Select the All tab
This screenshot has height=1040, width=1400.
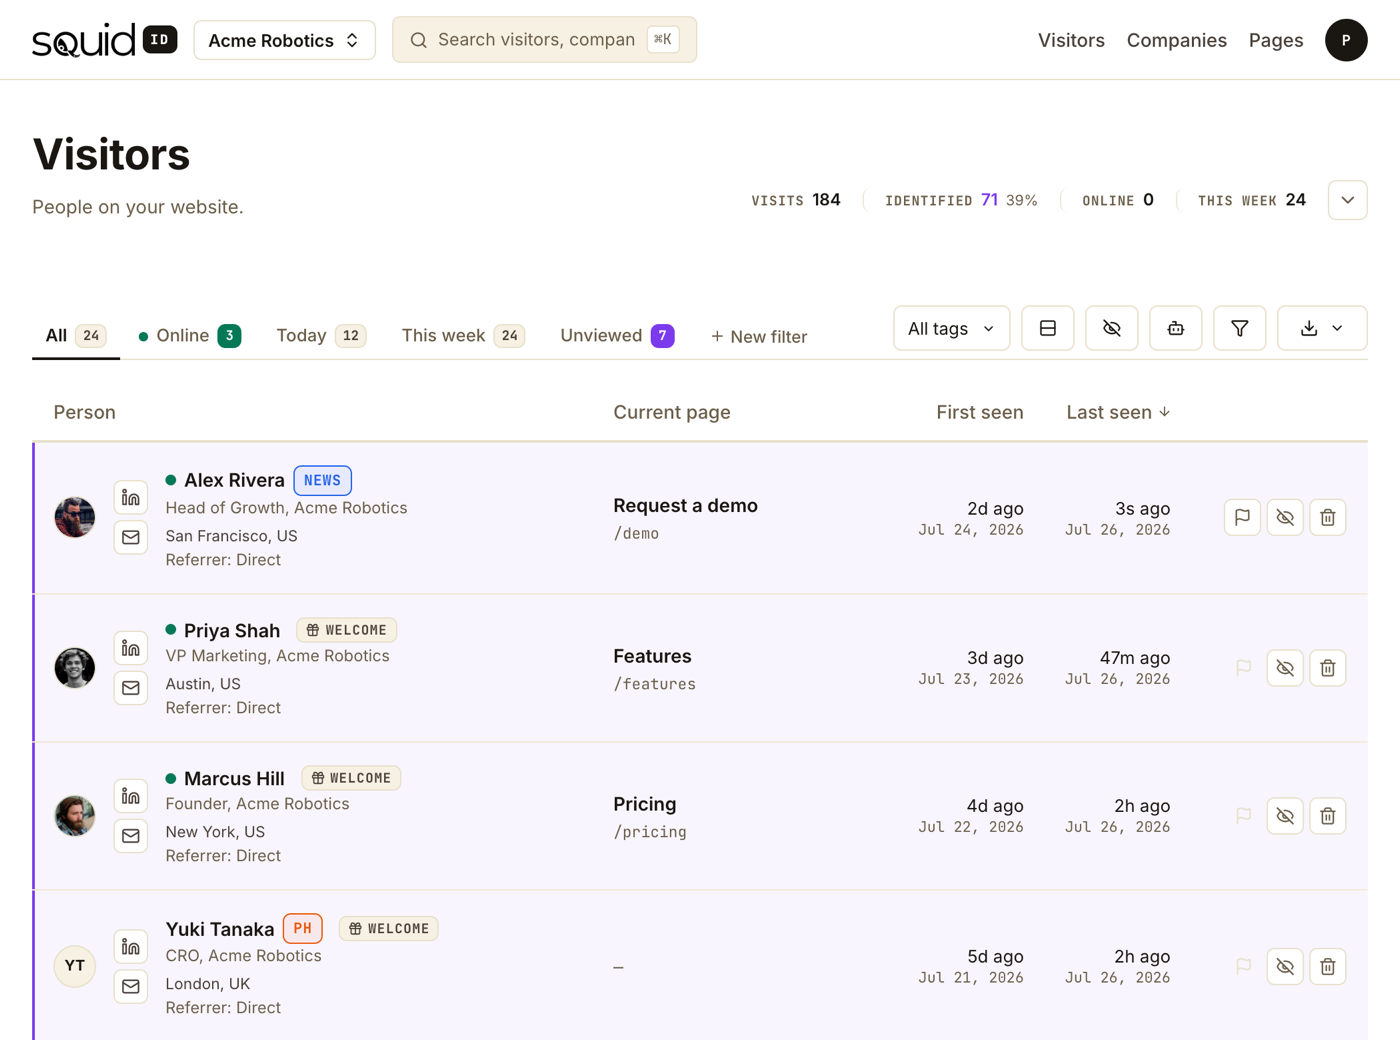tap(76, 335)
